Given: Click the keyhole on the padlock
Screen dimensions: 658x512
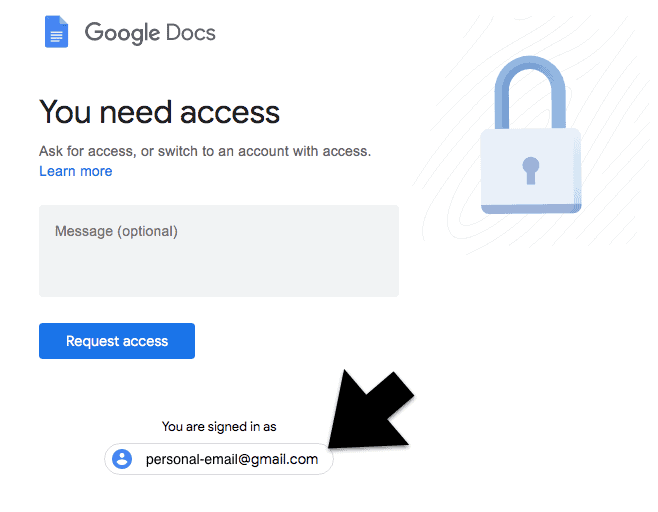Looking at the screenshot, I should point(530,170).
